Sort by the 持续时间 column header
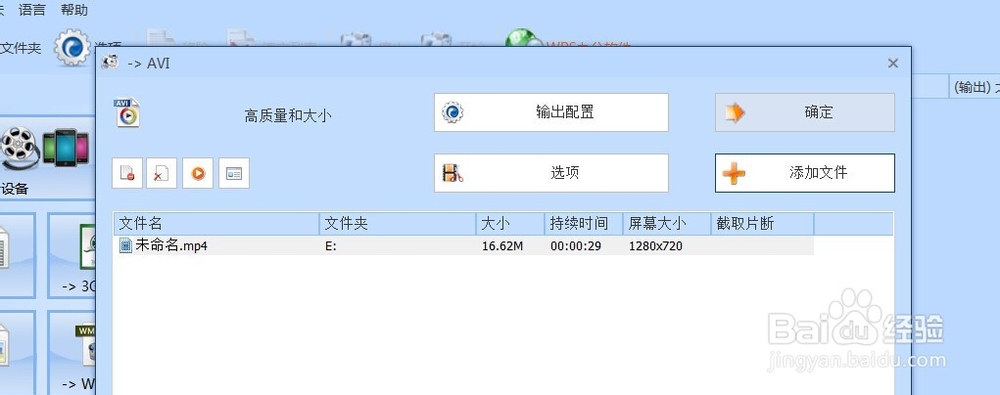This screenshot has width=1000, height=395. 584,224
